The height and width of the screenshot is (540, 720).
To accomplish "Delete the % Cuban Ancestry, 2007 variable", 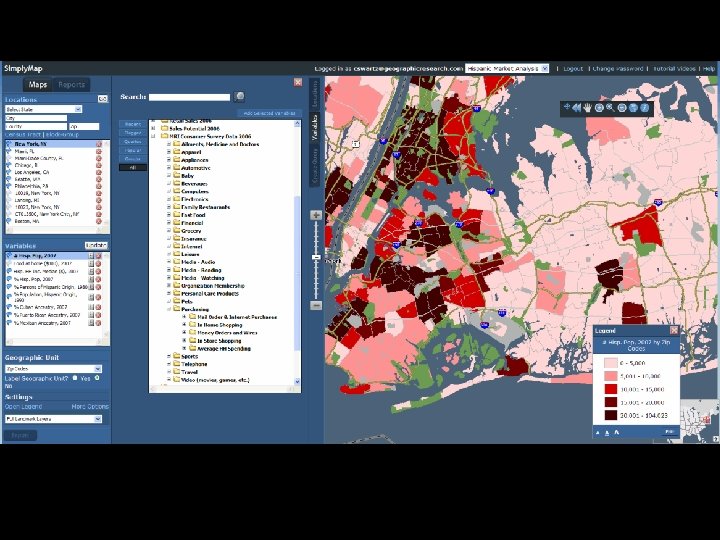I will pyautogui.click(x=98, y=307).
